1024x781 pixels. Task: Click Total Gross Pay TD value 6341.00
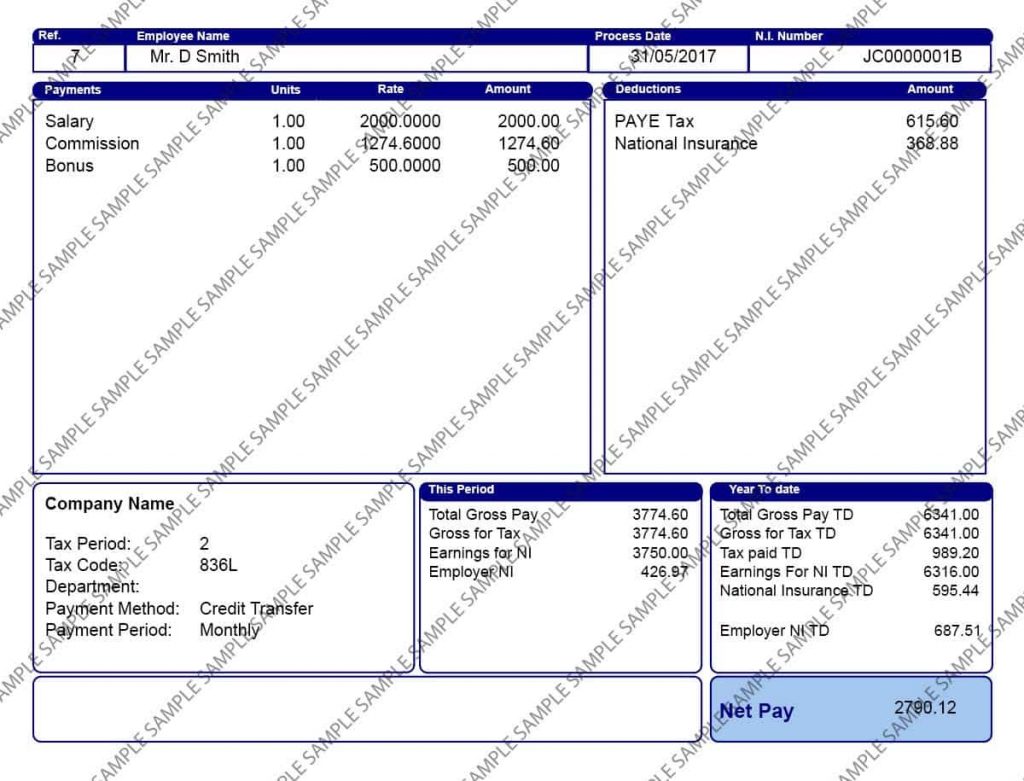coord(951,515)
